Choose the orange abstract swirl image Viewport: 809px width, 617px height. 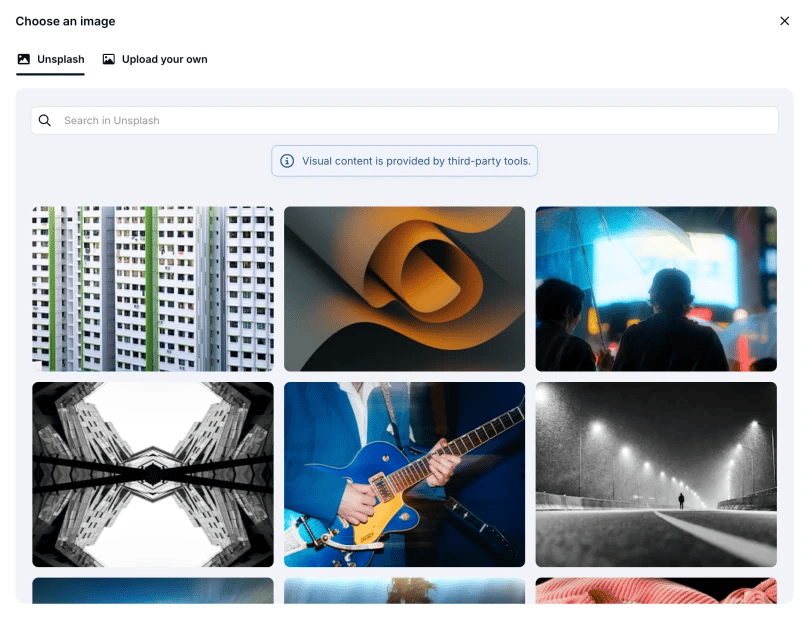[404, 288]
